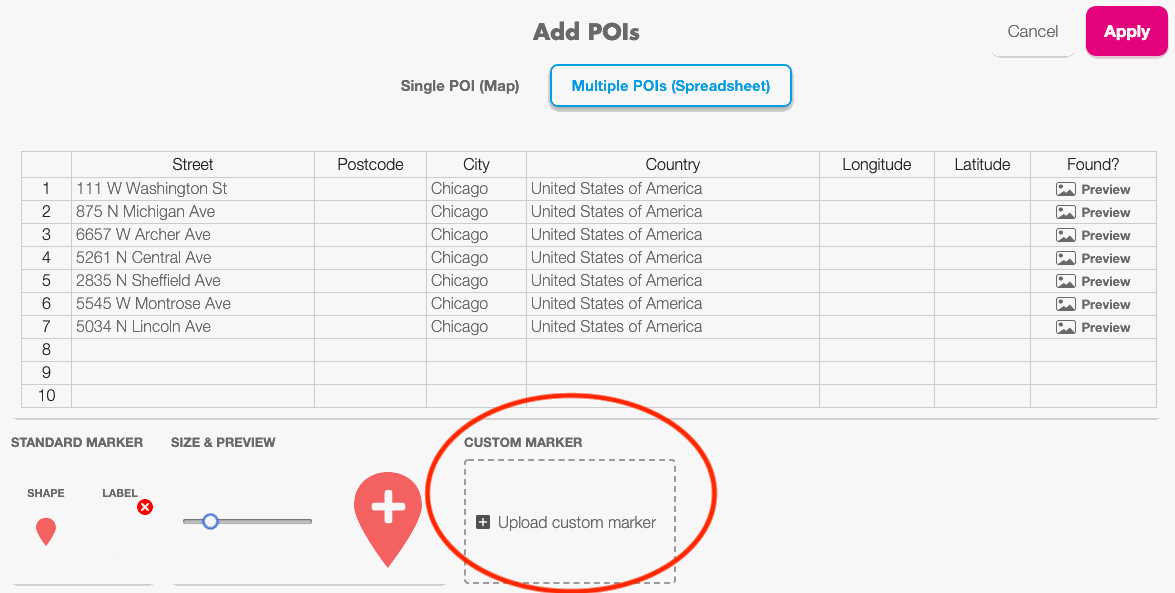Image resolution: width=1175 pixels, height=593 pixels.
Task: Adjust the marker size slider
Action: pyautogui.click(x=210, y=521)
